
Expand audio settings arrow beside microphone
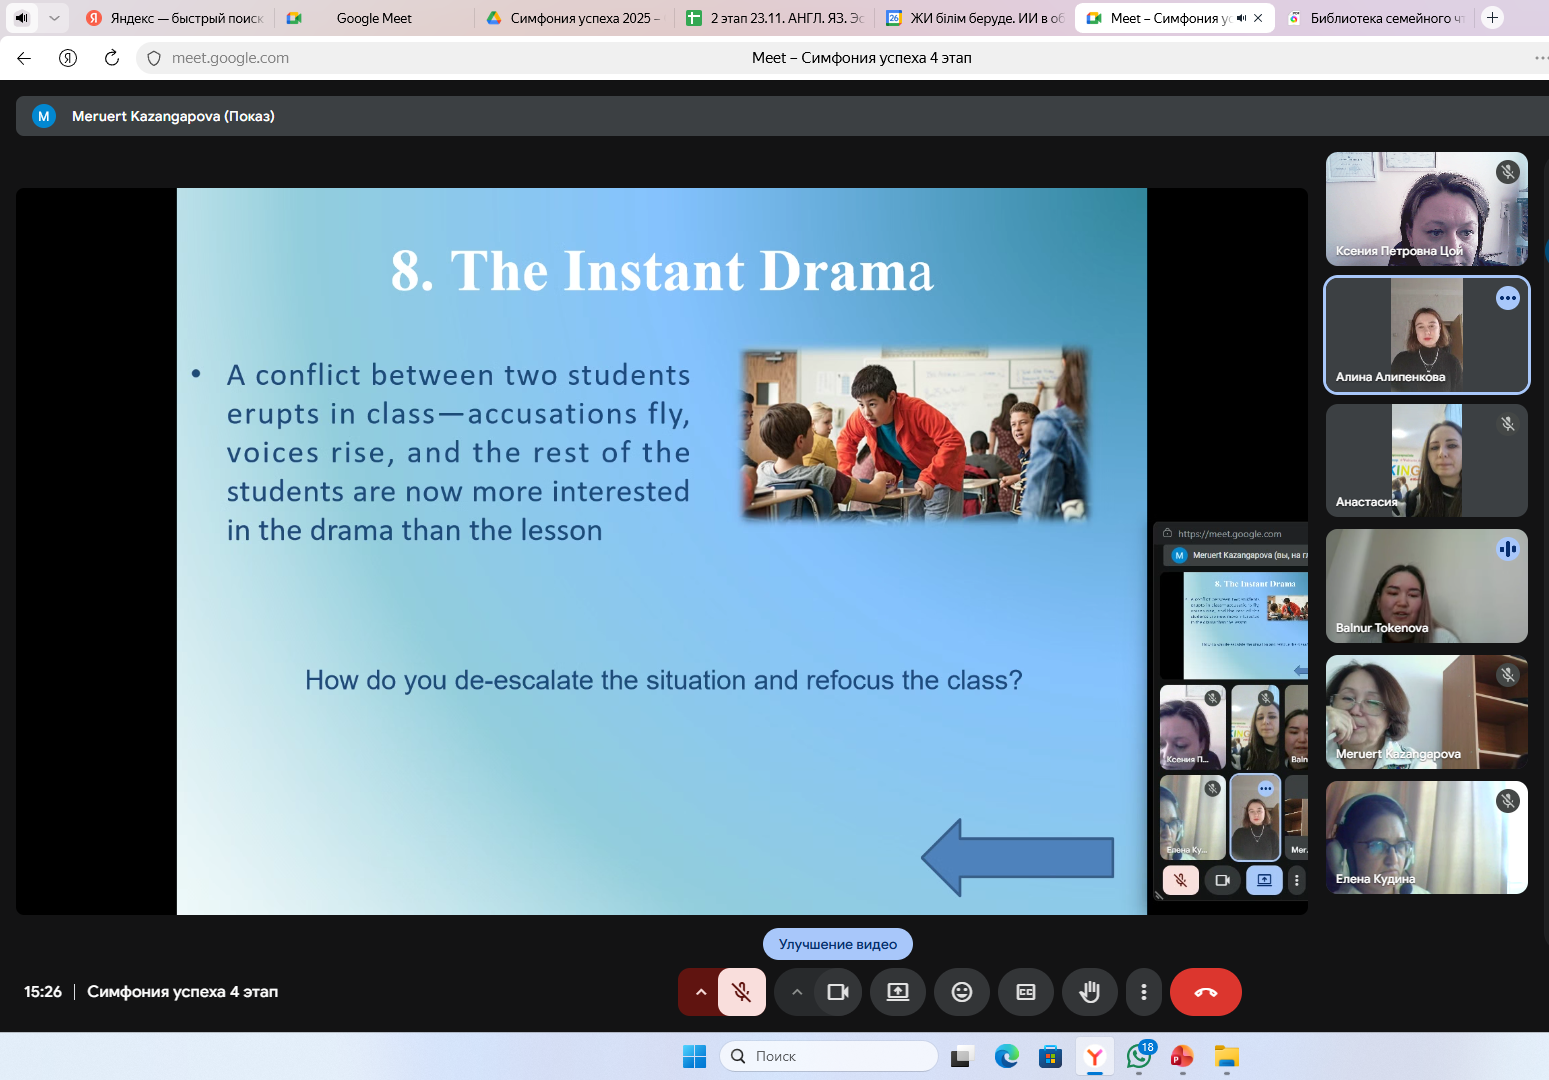(700, 992)
